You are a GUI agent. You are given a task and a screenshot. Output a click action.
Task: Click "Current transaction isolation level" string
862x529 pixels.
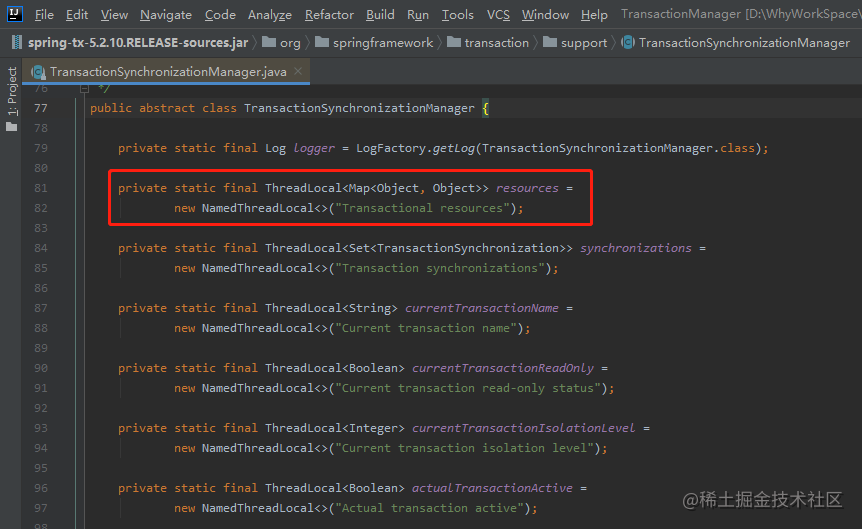(x=465, y=448)
